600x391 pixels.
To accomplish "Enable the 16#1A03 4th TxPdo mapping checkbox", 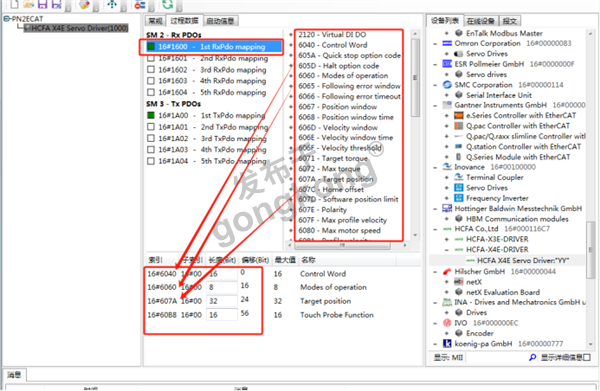I will pos(151,150).
